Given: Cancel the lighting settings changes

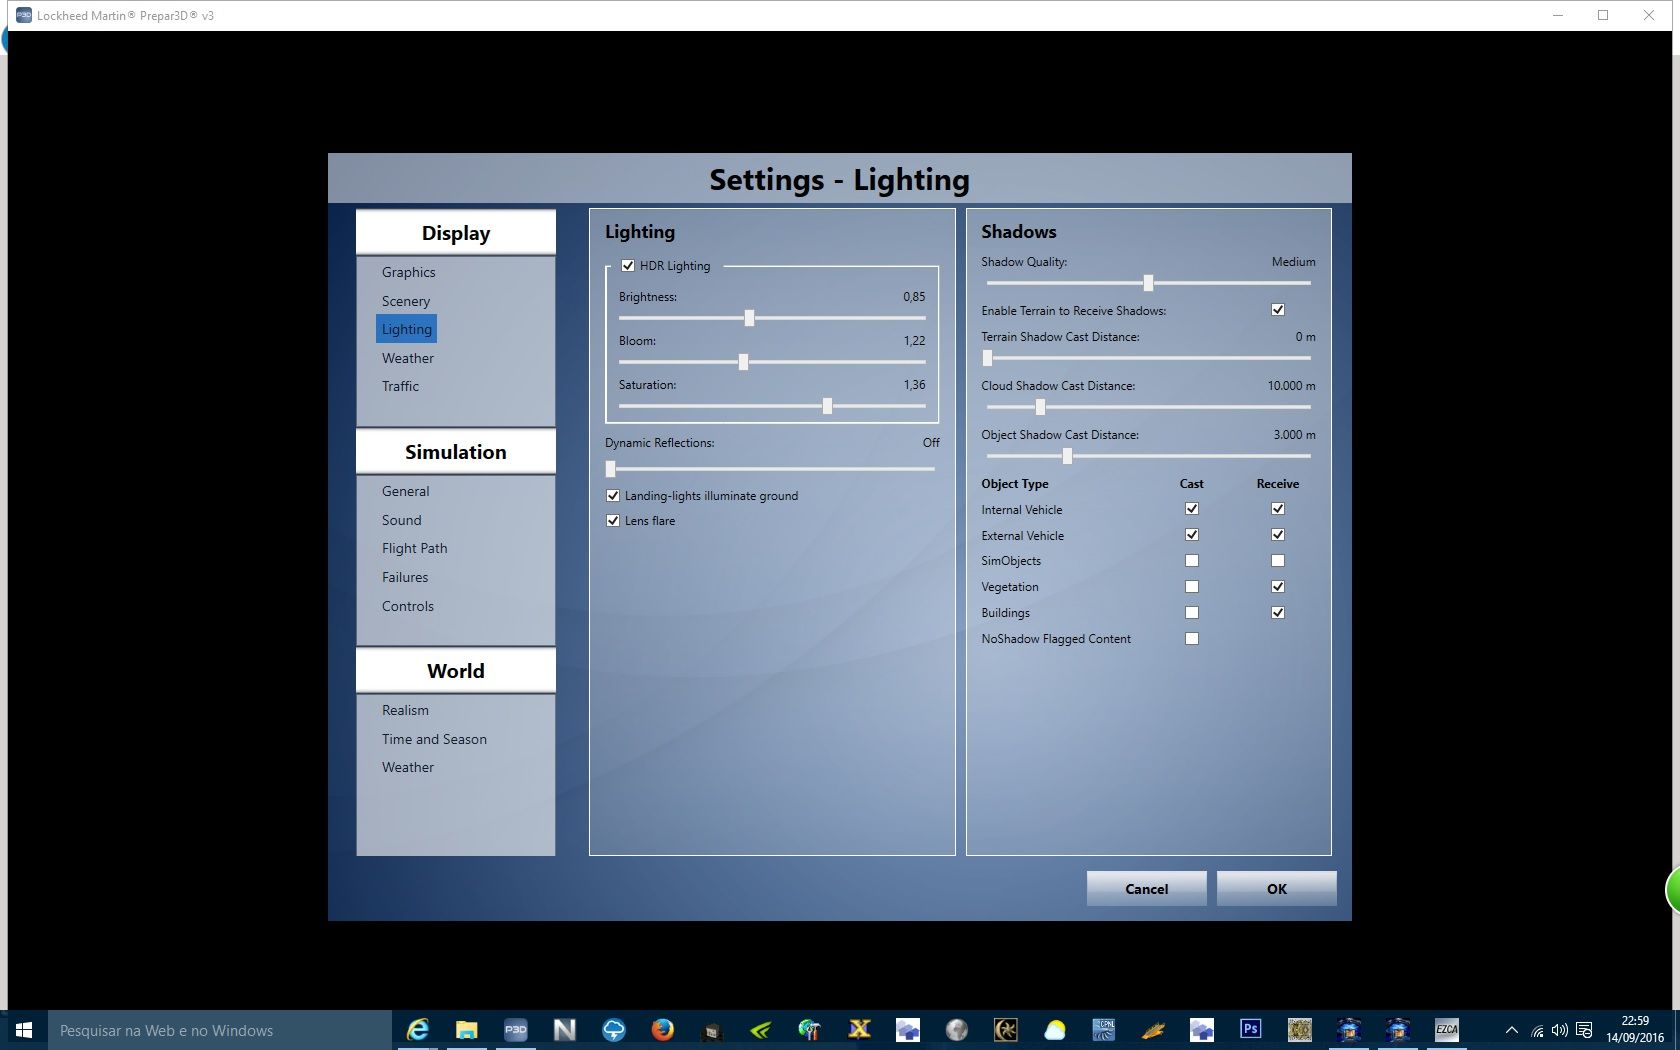Looking at the screenshot, I should pos(1146,888).
